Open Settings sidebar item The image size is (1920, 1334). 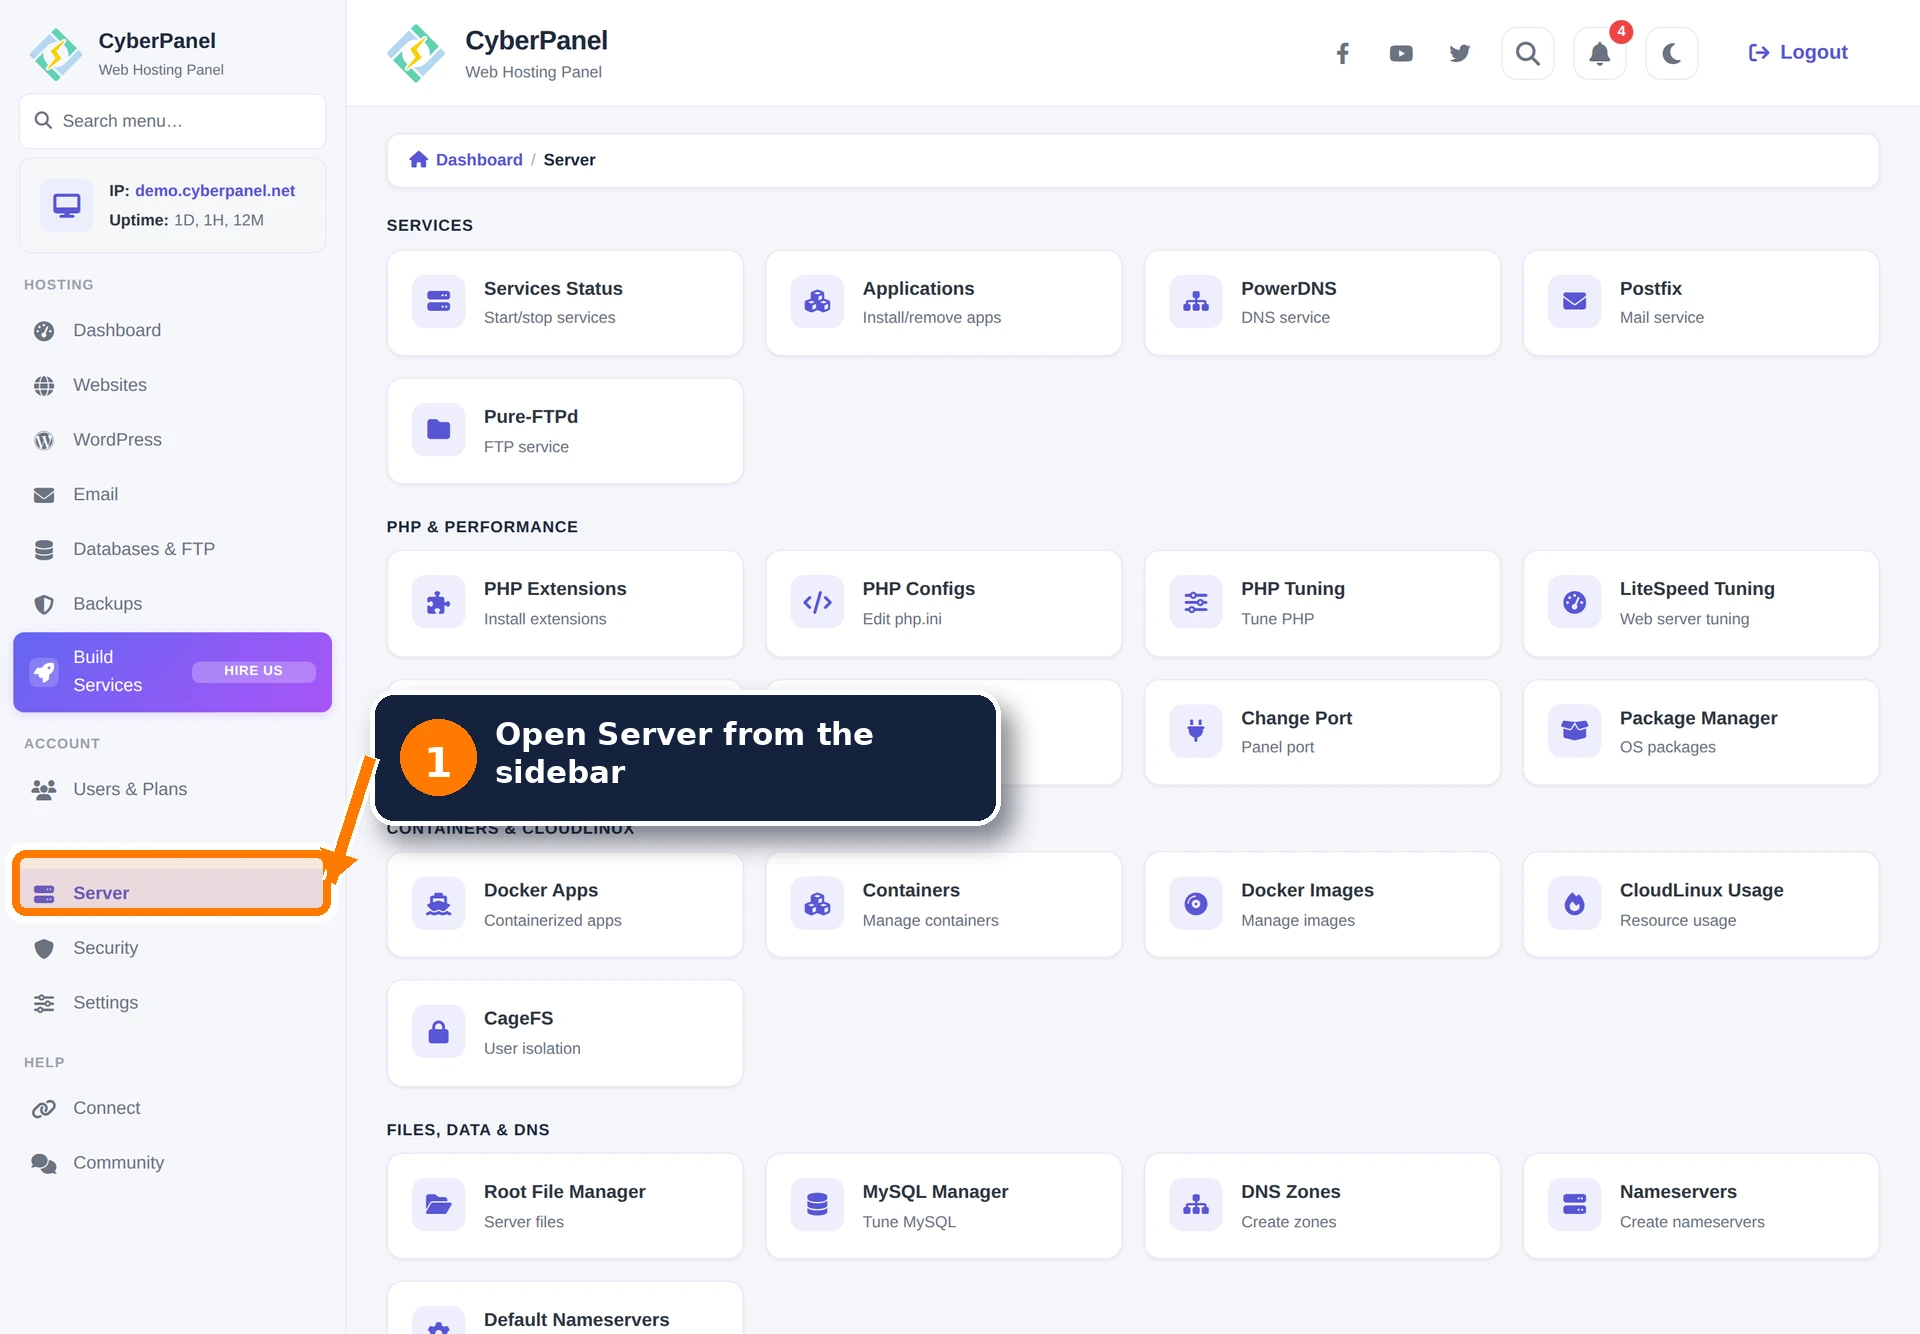[173, 1003]
